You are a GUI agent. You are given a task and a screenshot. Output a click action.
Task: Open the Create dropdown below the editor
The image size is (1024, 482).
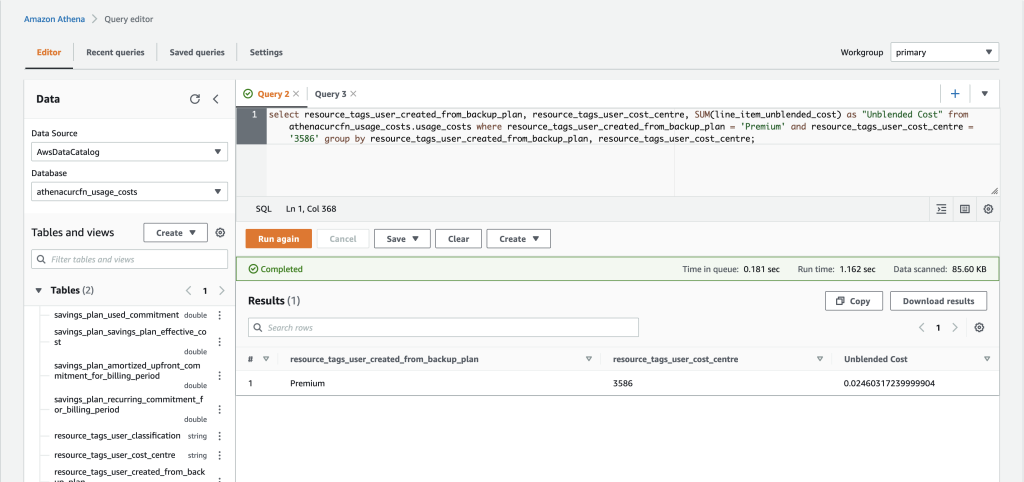pos(519,239)
